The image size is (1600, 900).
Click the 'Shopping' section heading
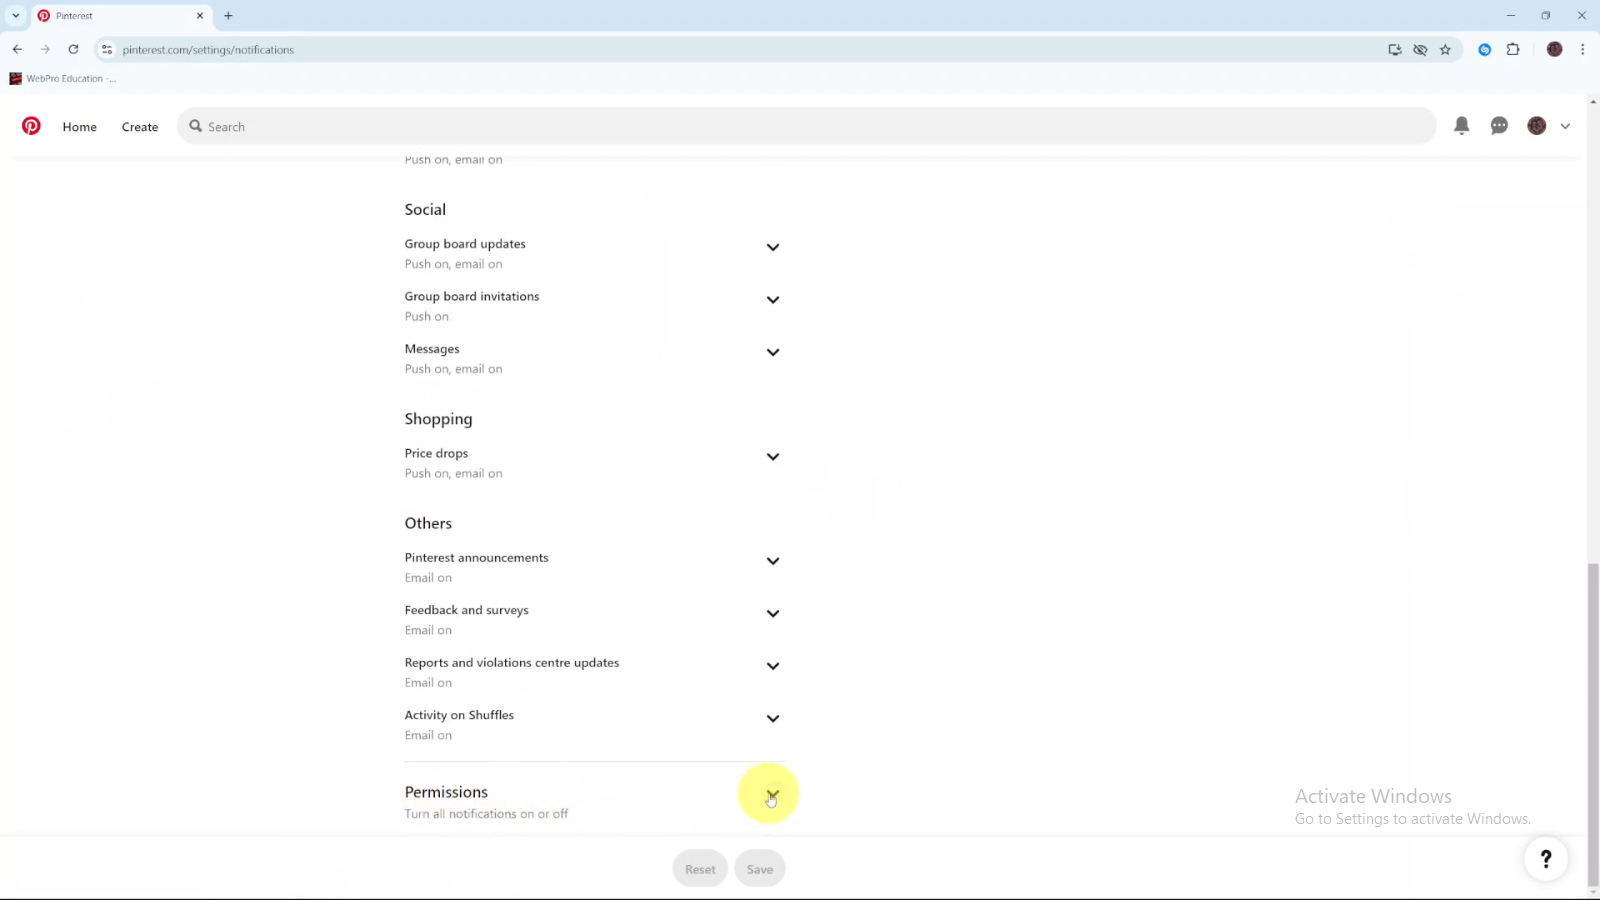point(438,419)
